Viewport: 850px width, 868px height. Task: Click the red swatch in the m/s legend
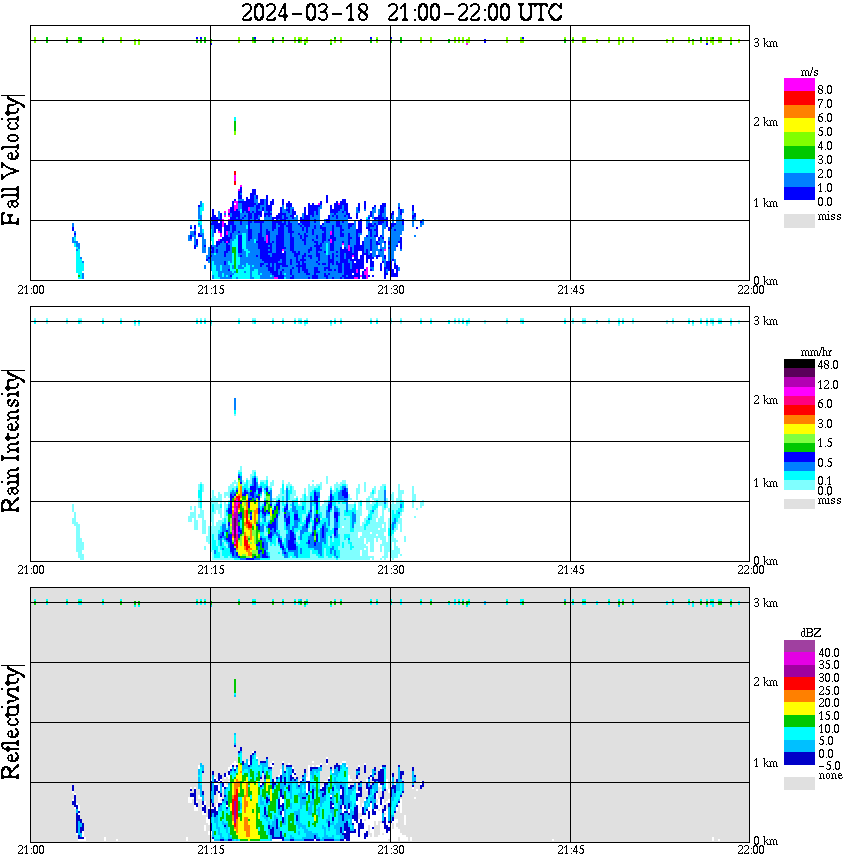point(799,99)
